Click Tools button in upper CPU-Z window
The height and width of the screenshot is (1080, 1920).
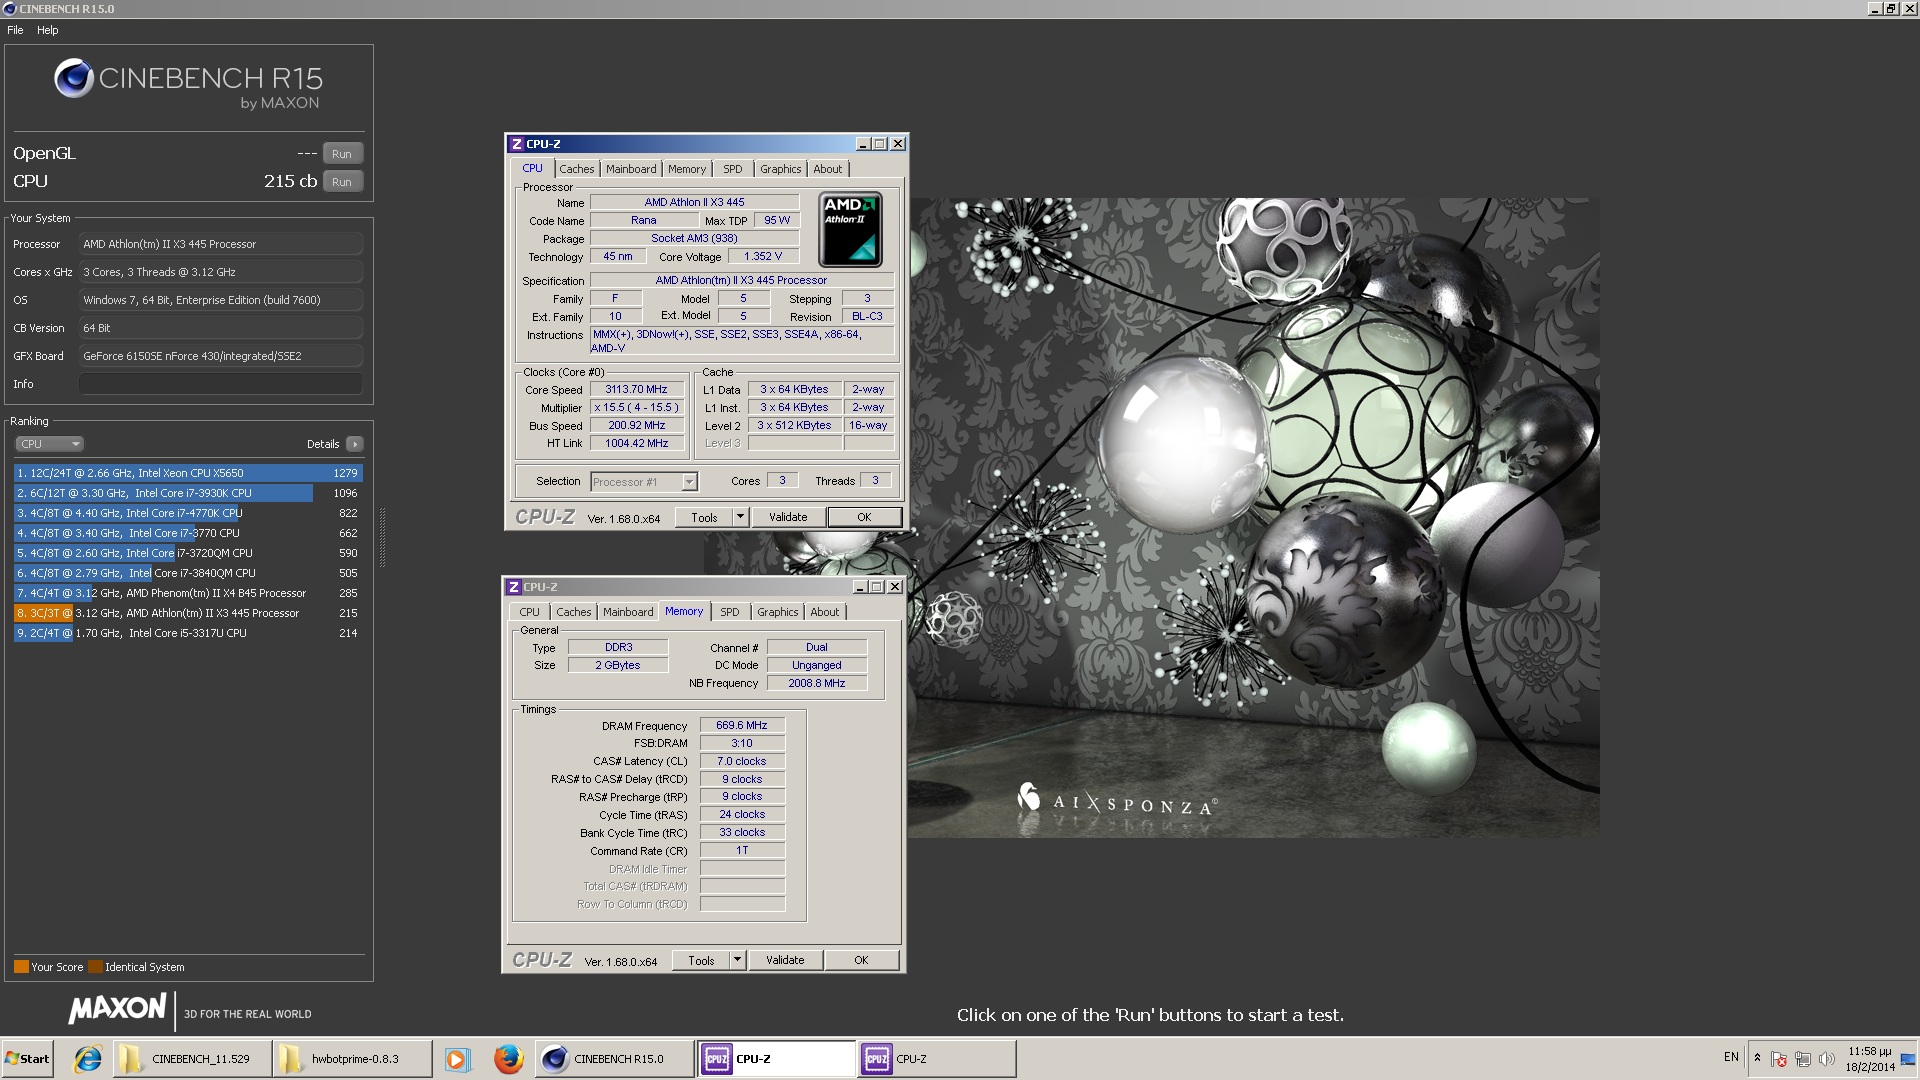tap(704, 518)
